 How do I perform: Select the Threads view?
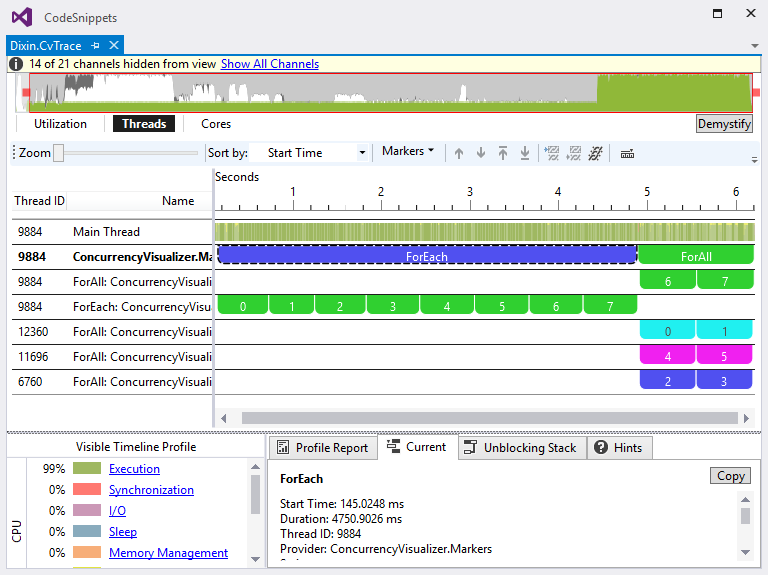[x=144, y=124]
